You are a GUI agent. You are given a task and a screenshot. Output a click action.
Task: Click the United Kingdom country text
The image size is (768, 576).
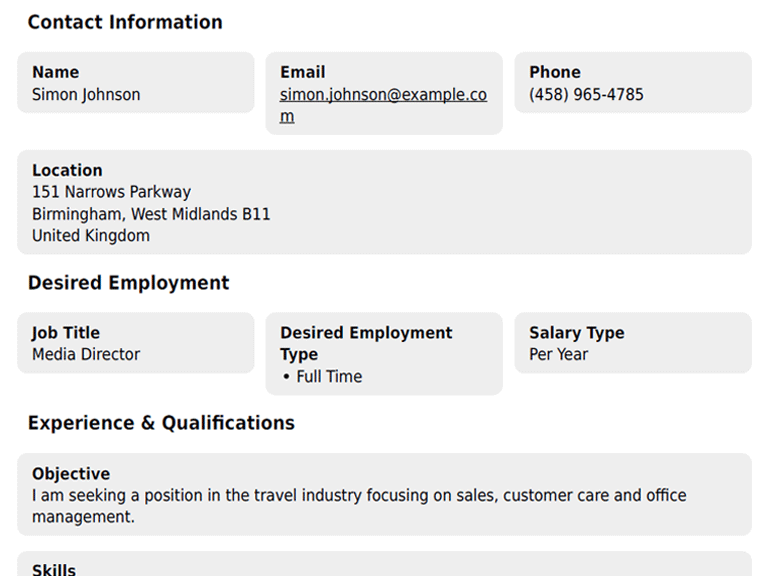click(91, 236)
